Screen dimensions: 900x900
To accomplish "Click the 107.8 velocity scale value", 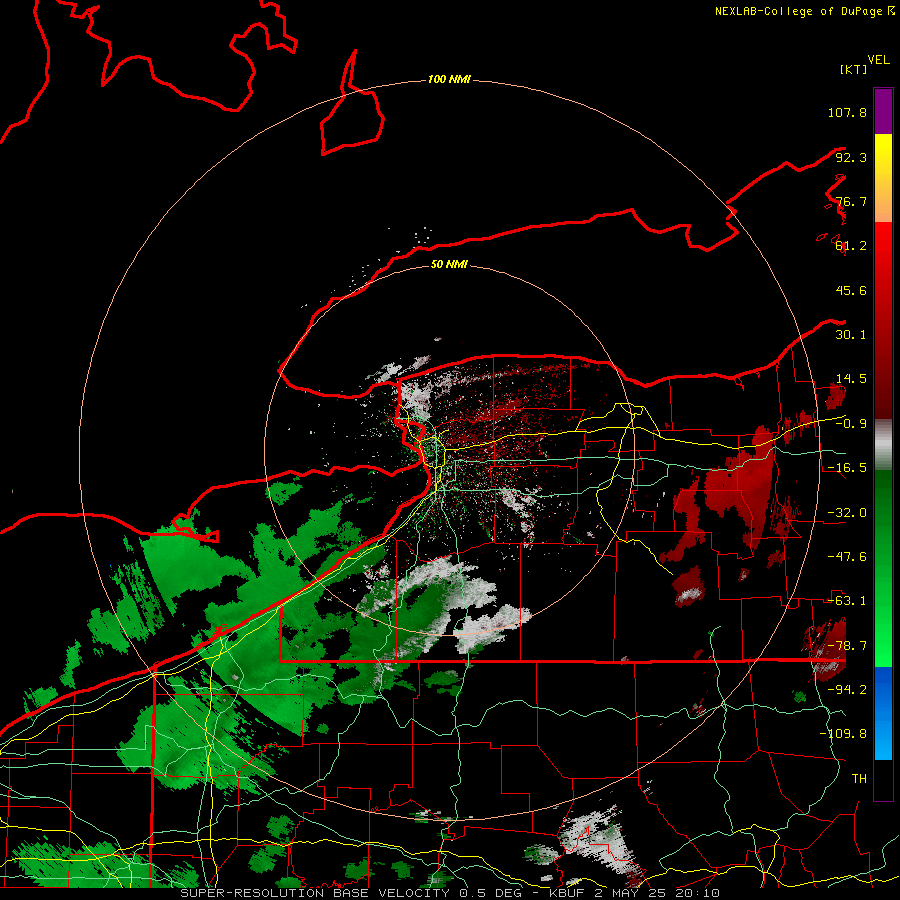I will [847, 112].
